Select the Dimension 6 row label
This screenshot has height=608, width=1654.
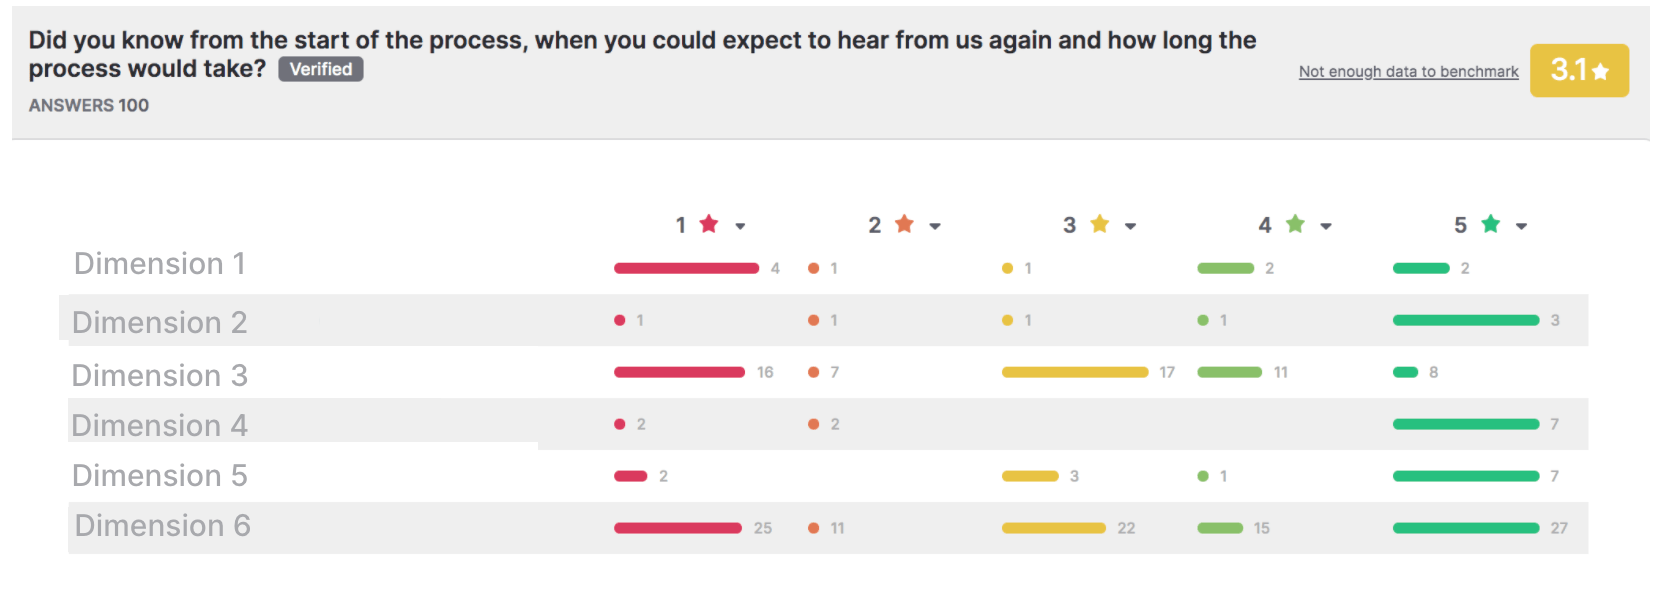162,526
